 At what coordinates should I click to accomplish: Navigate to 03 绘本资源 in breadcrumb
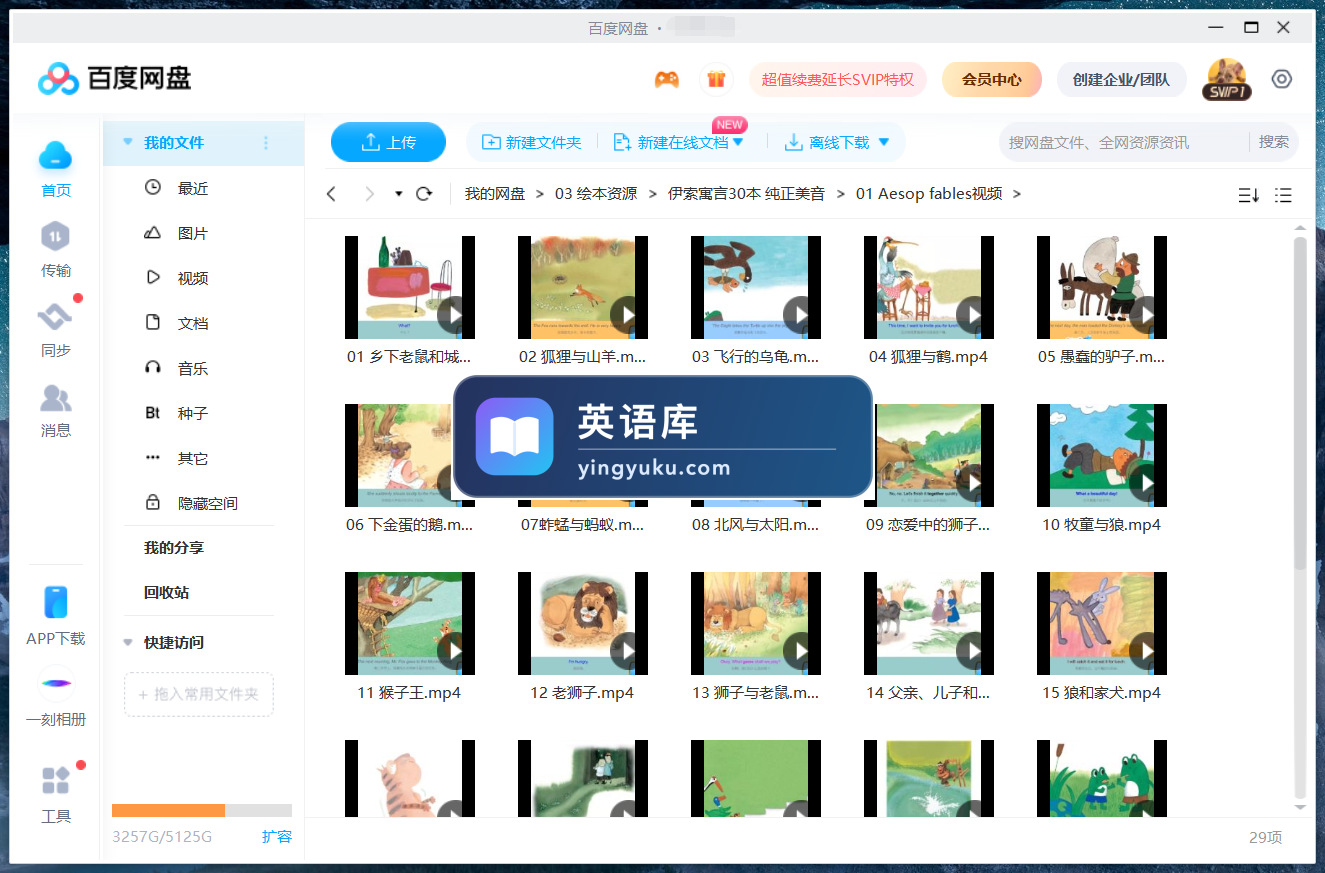click(596, 194)
